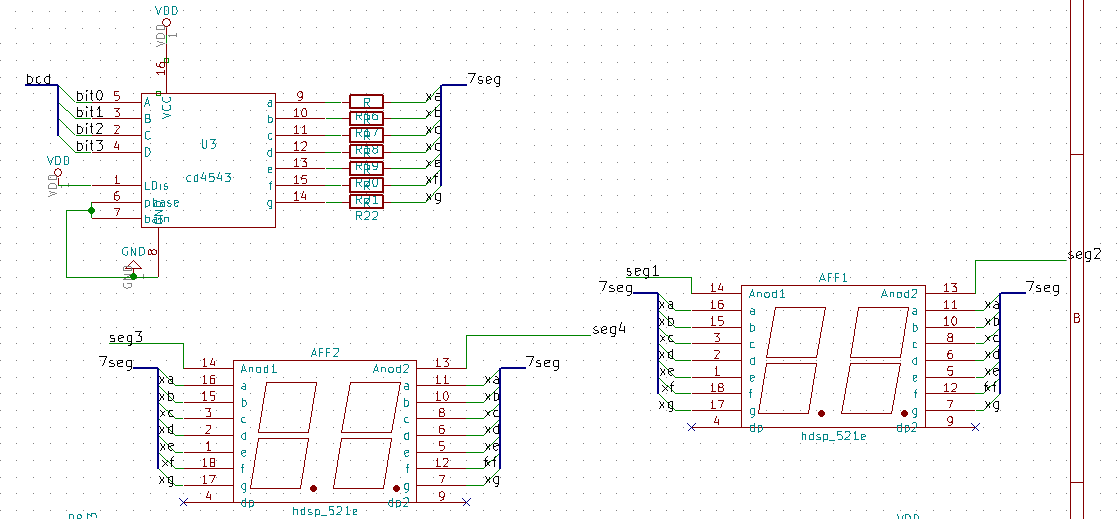Image resolution: width=1120 pixels, height=519 pixels.
Task: Select the cd4543 component value text
Action: pos(209,178)
